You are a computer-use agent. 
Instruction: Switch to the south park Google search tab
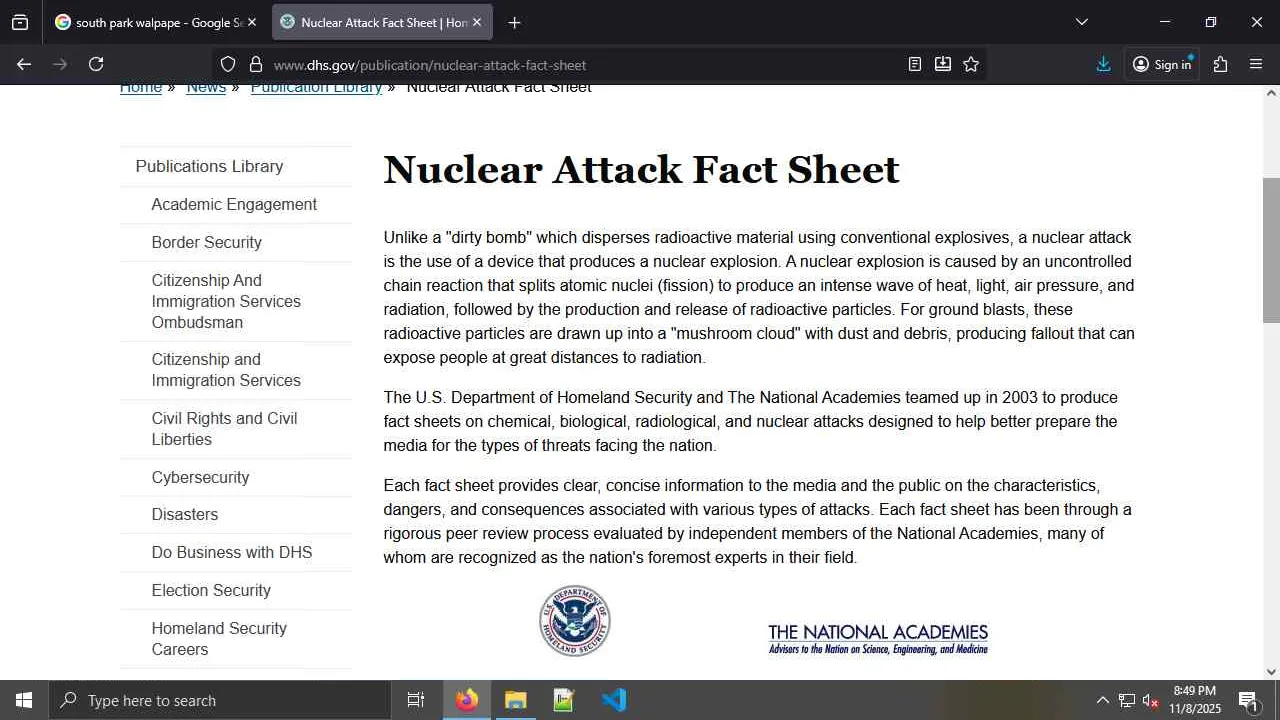[x=156, y=22]
